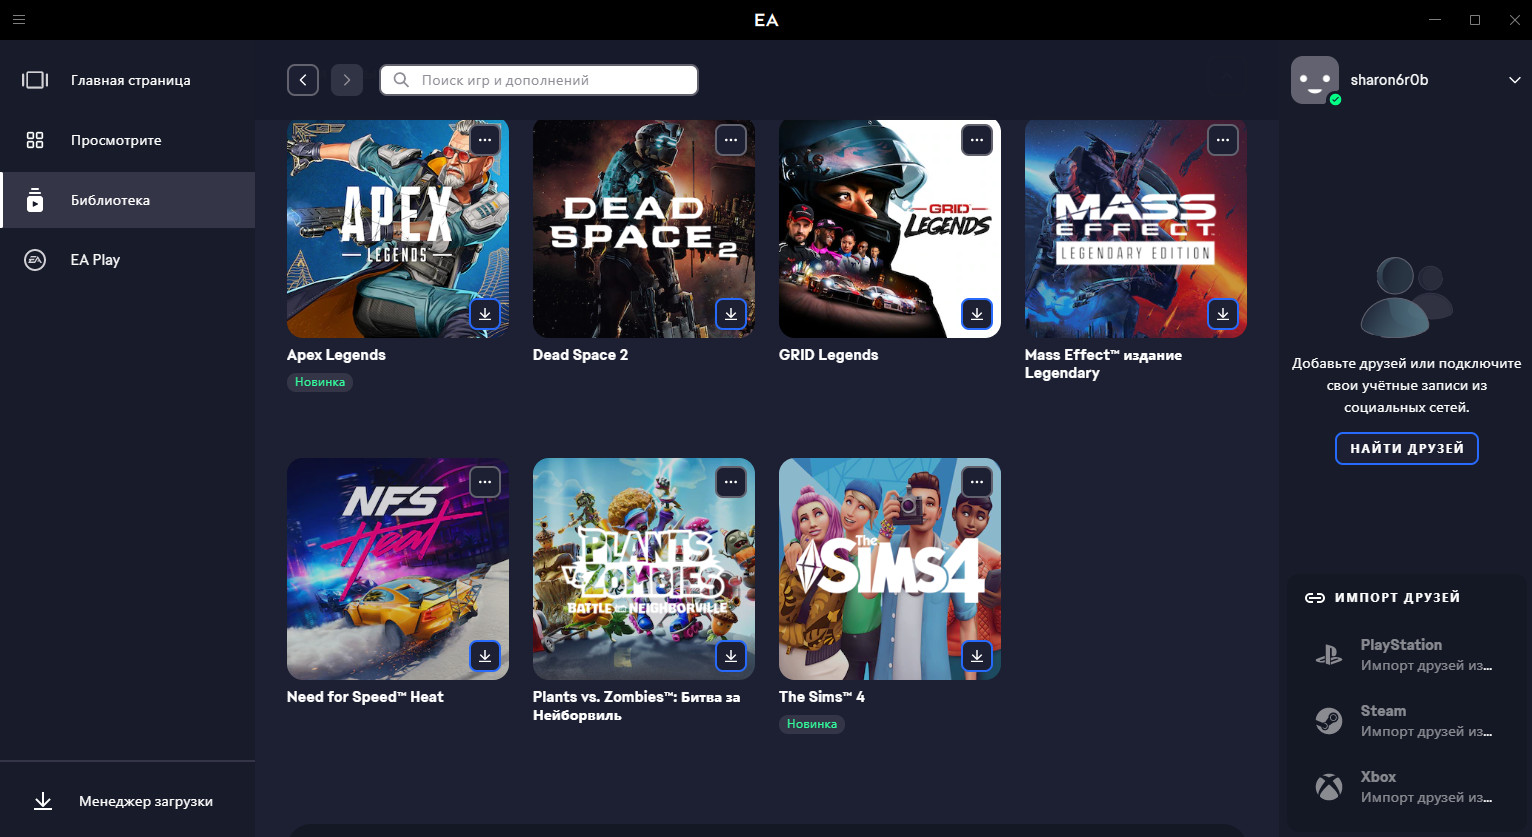Click the library icon in sidebar
This screenshot has height=837, width=1532.
click(35, 200)
